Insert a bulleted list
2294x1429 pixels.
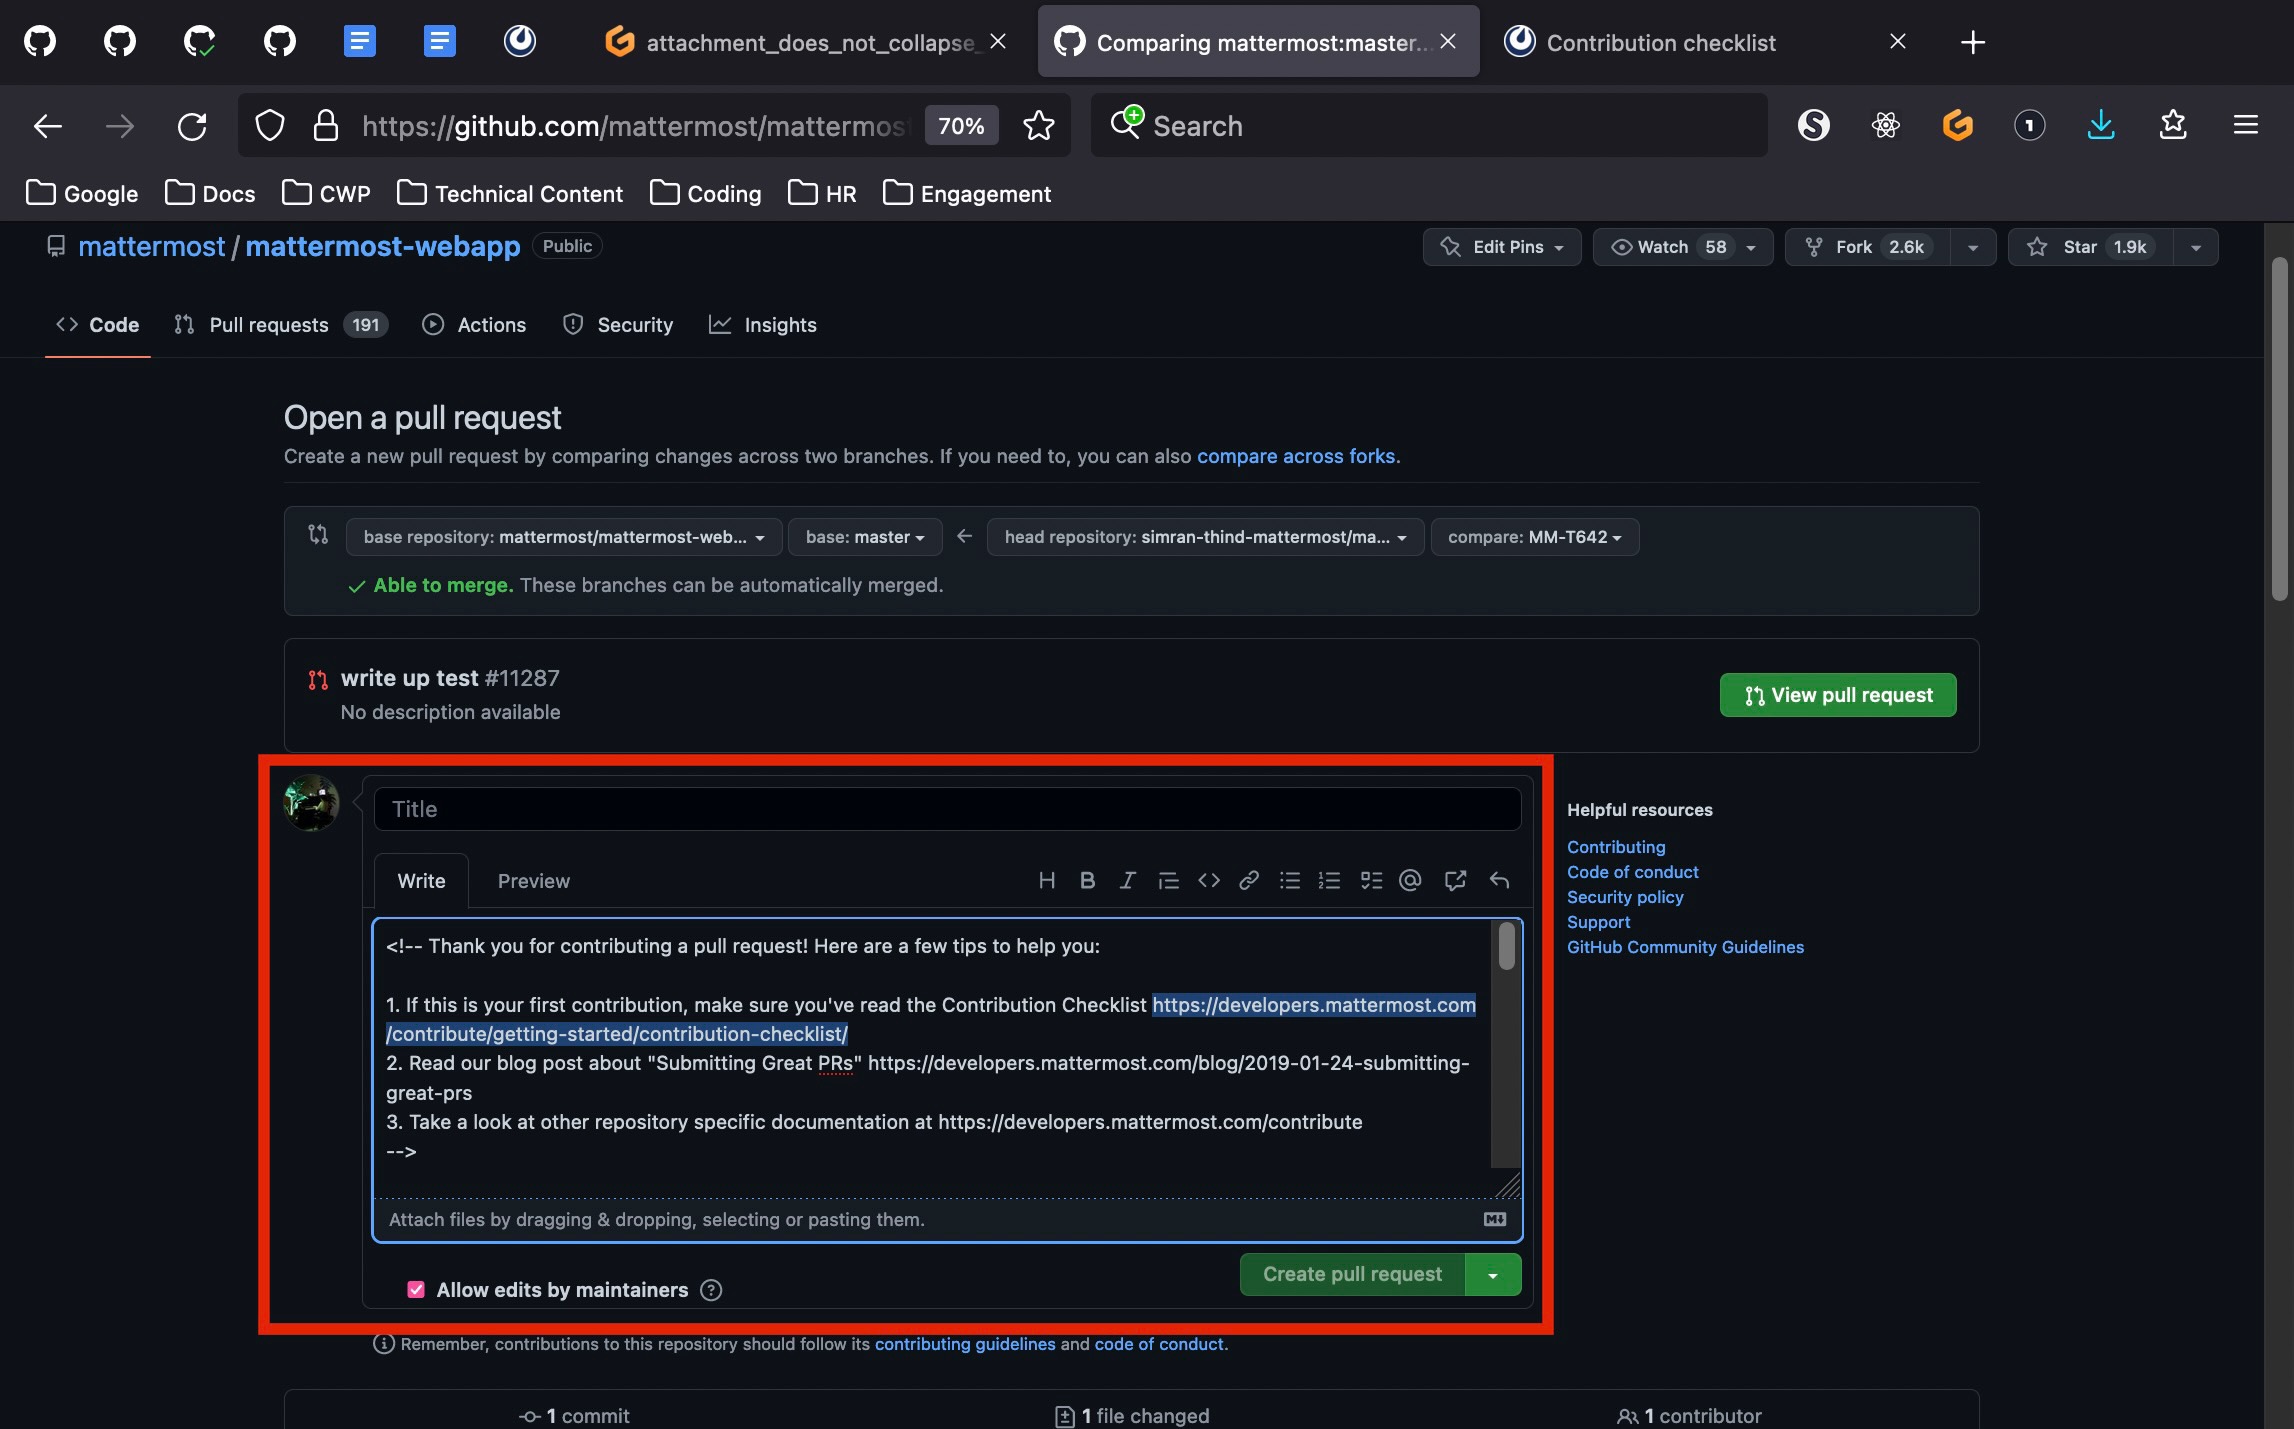[1290, 880]
